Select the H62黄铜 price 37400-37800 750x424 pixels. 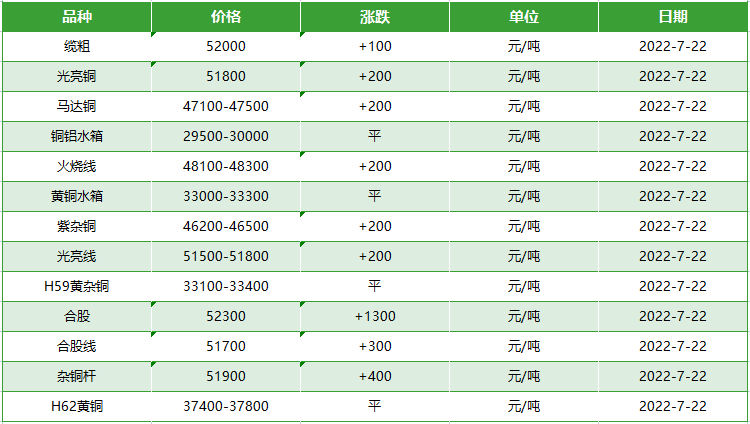(x=226, y=406)
